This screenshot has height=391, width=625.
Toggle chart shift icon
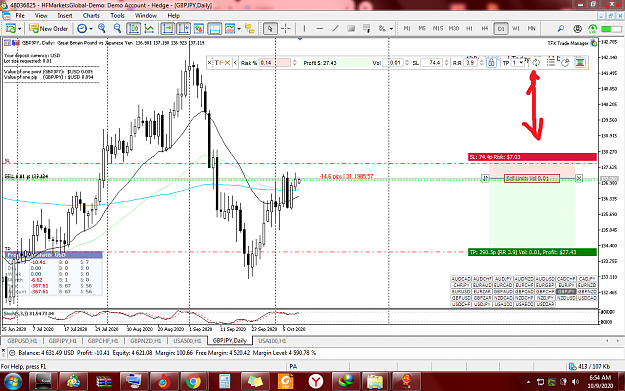[x=183, y=29]
